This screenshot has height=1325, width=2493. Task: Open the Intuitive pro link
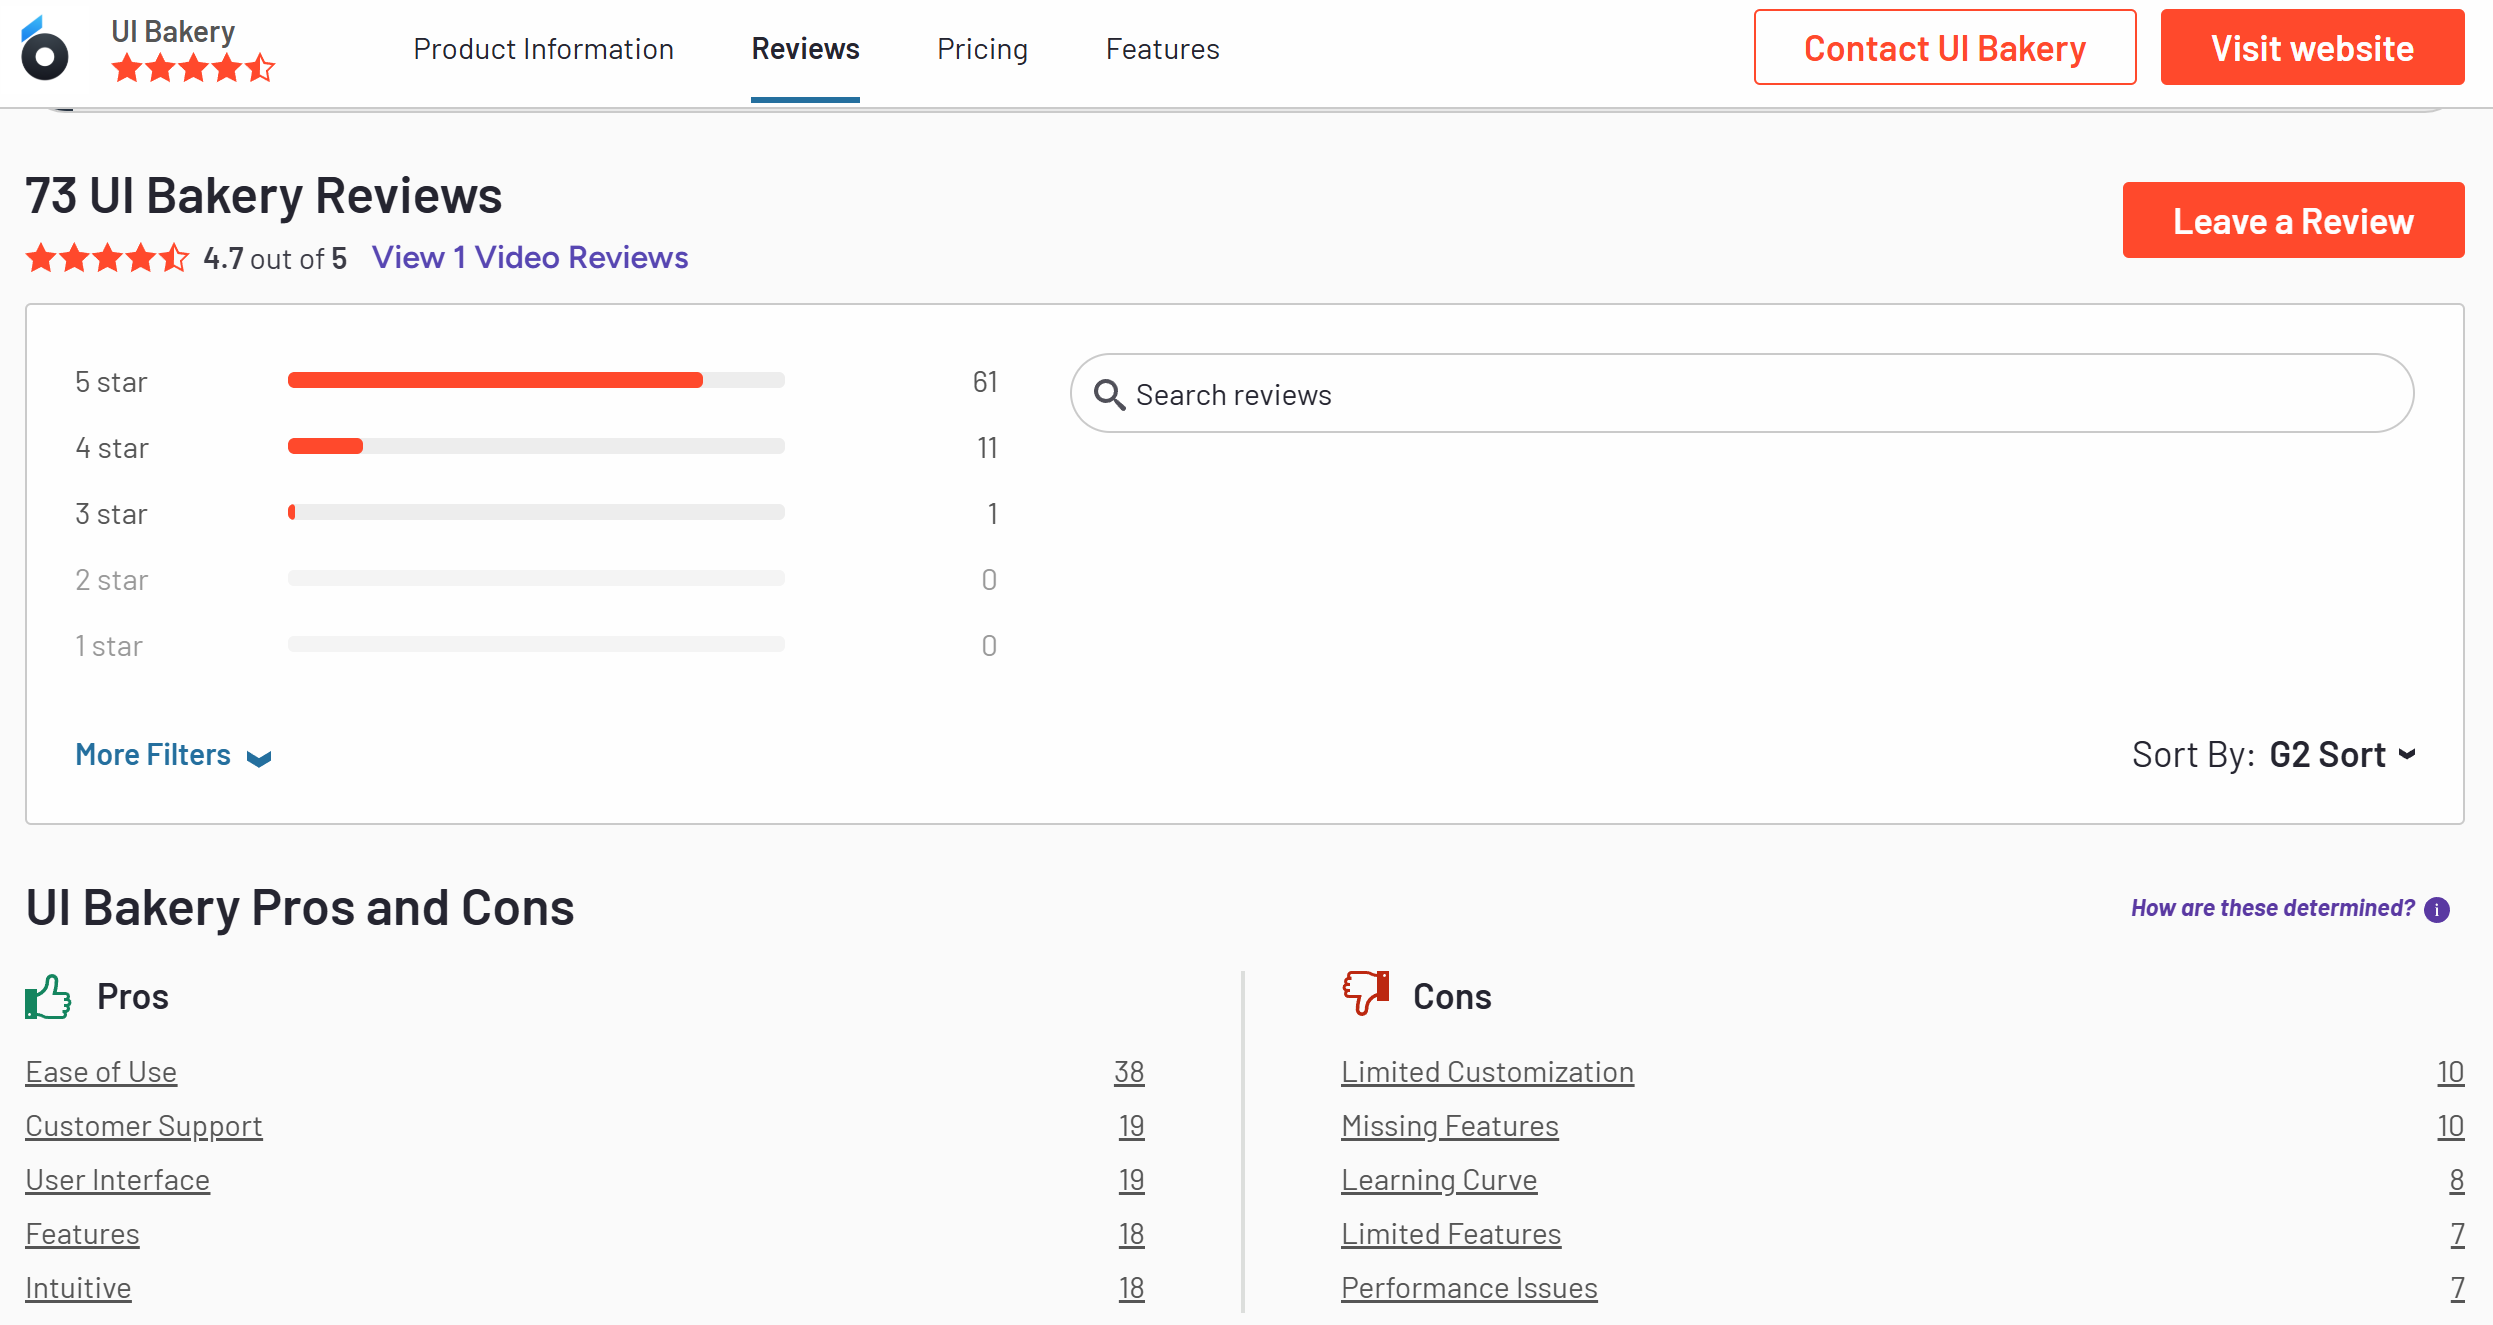[x=78, y=1288]
